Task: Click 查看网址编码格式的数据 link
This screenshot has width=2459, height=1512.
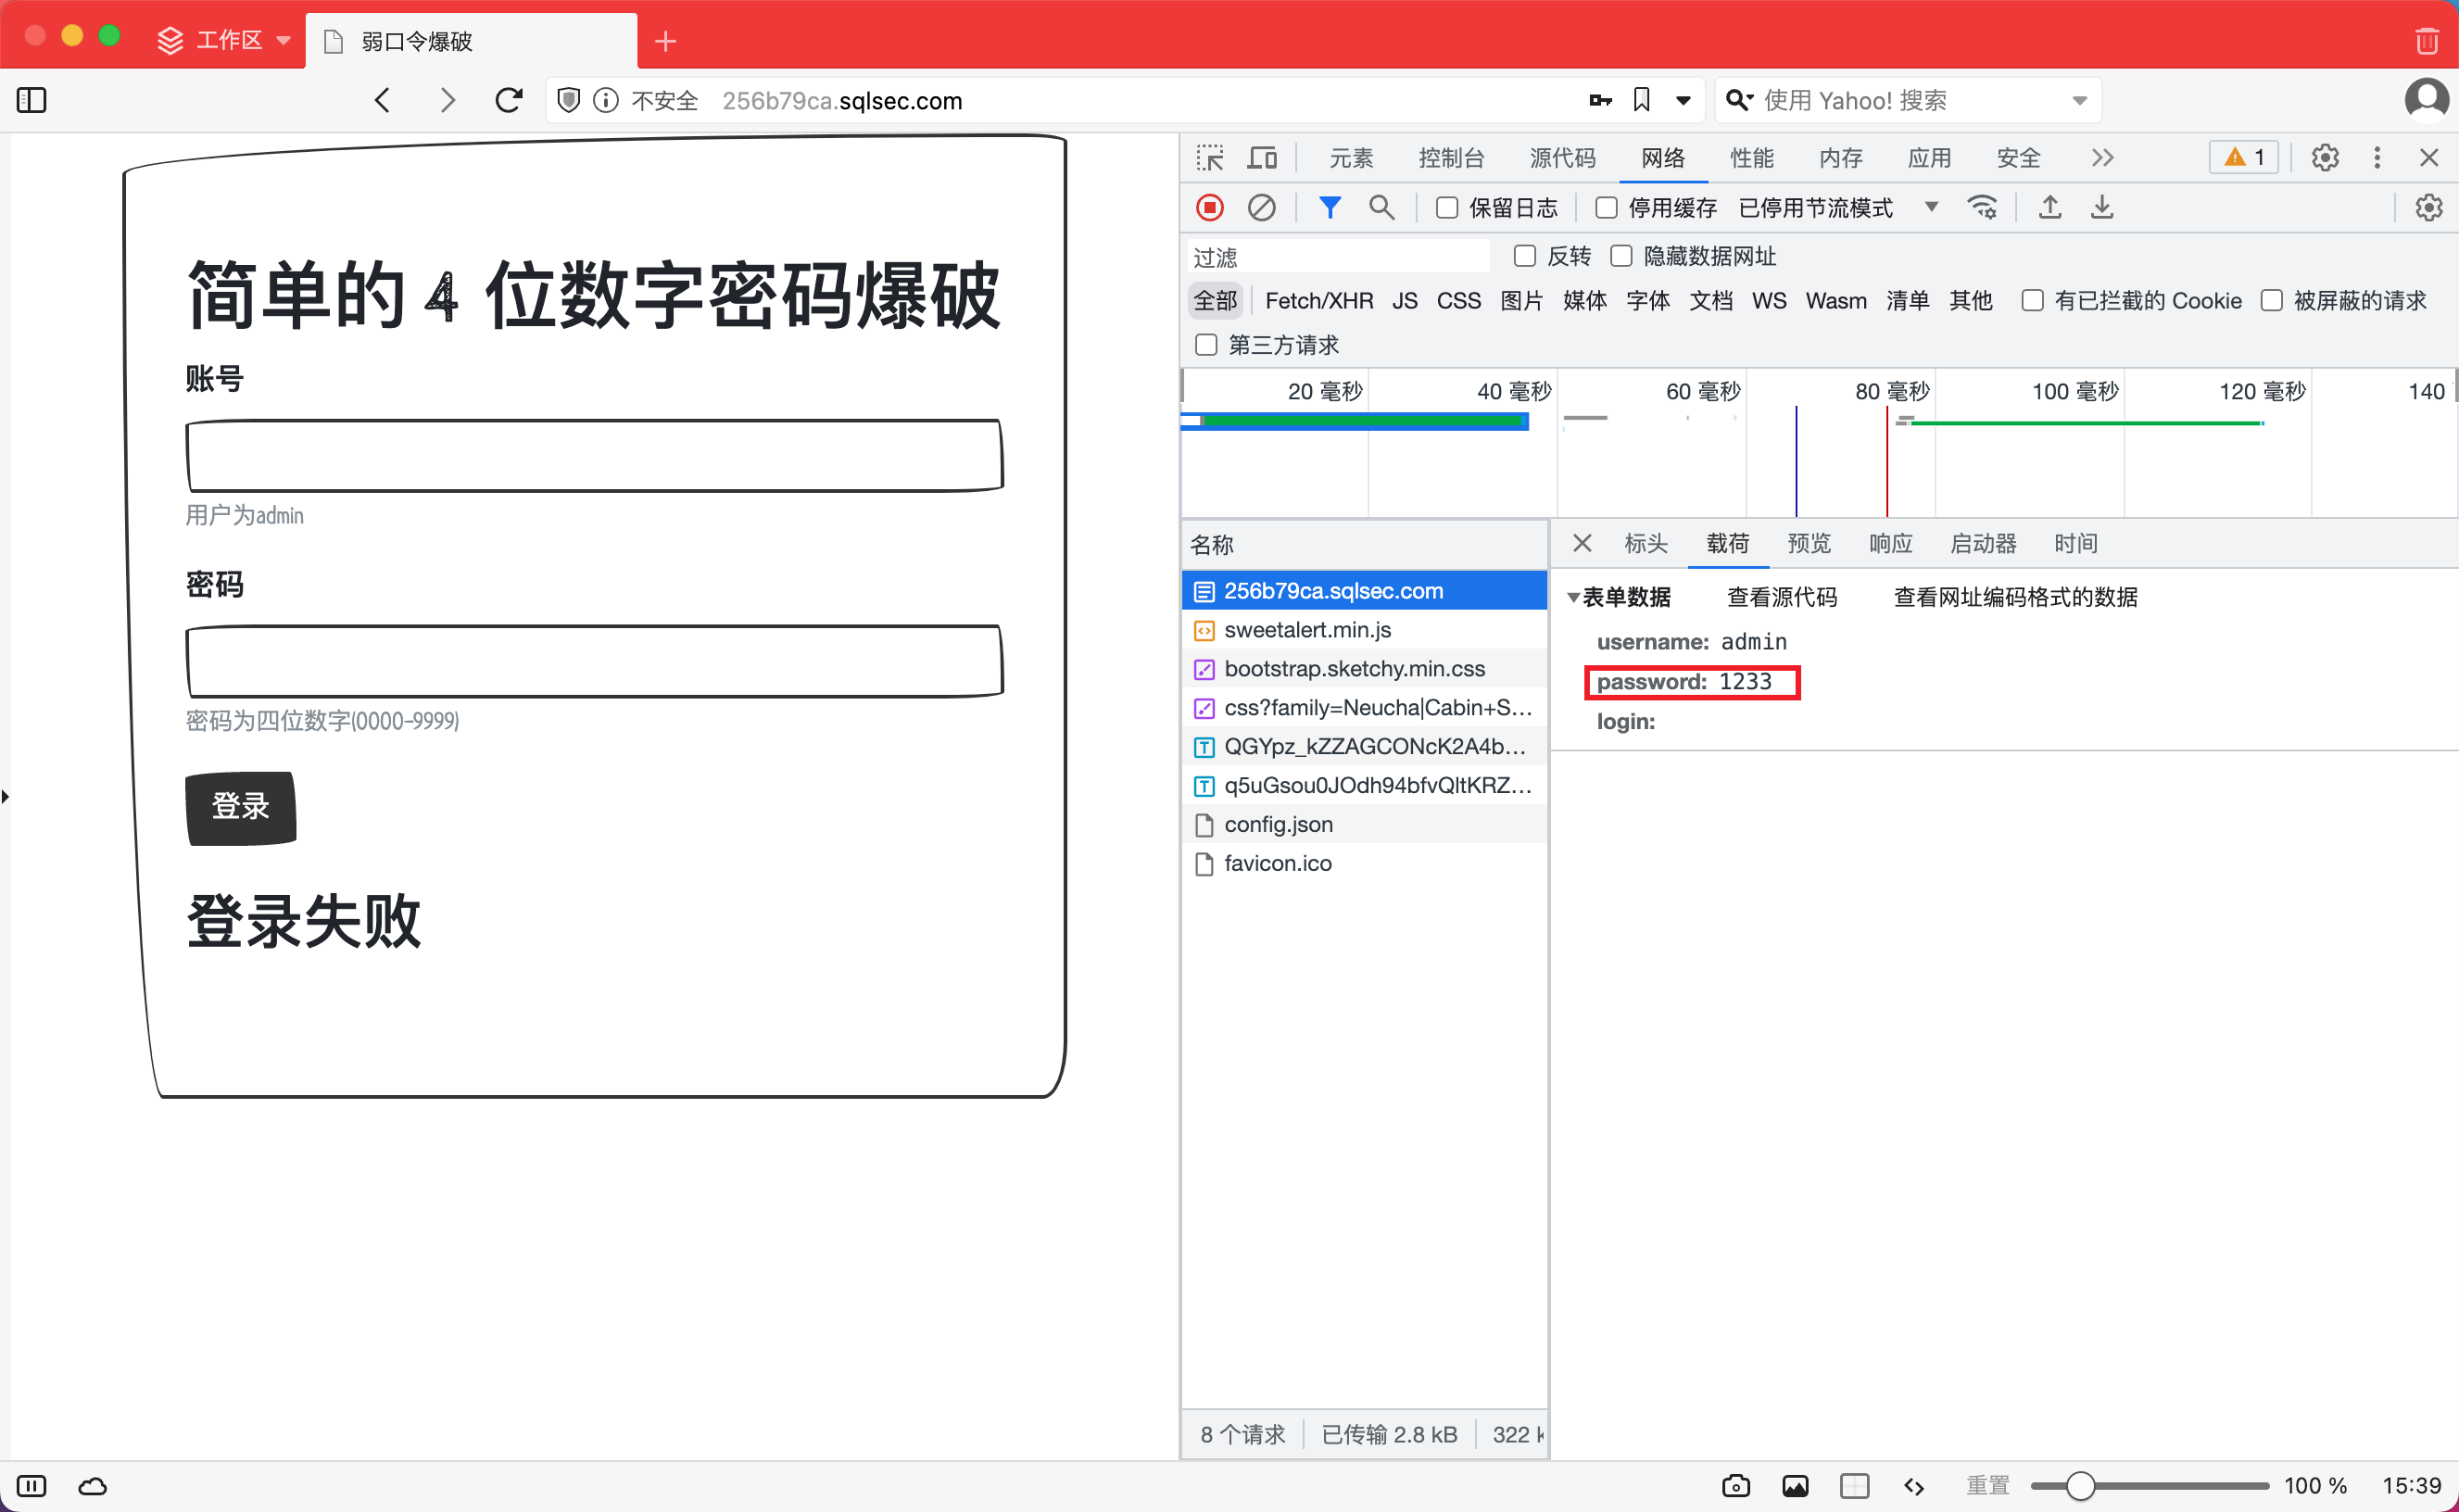Action: (2015, 597)
